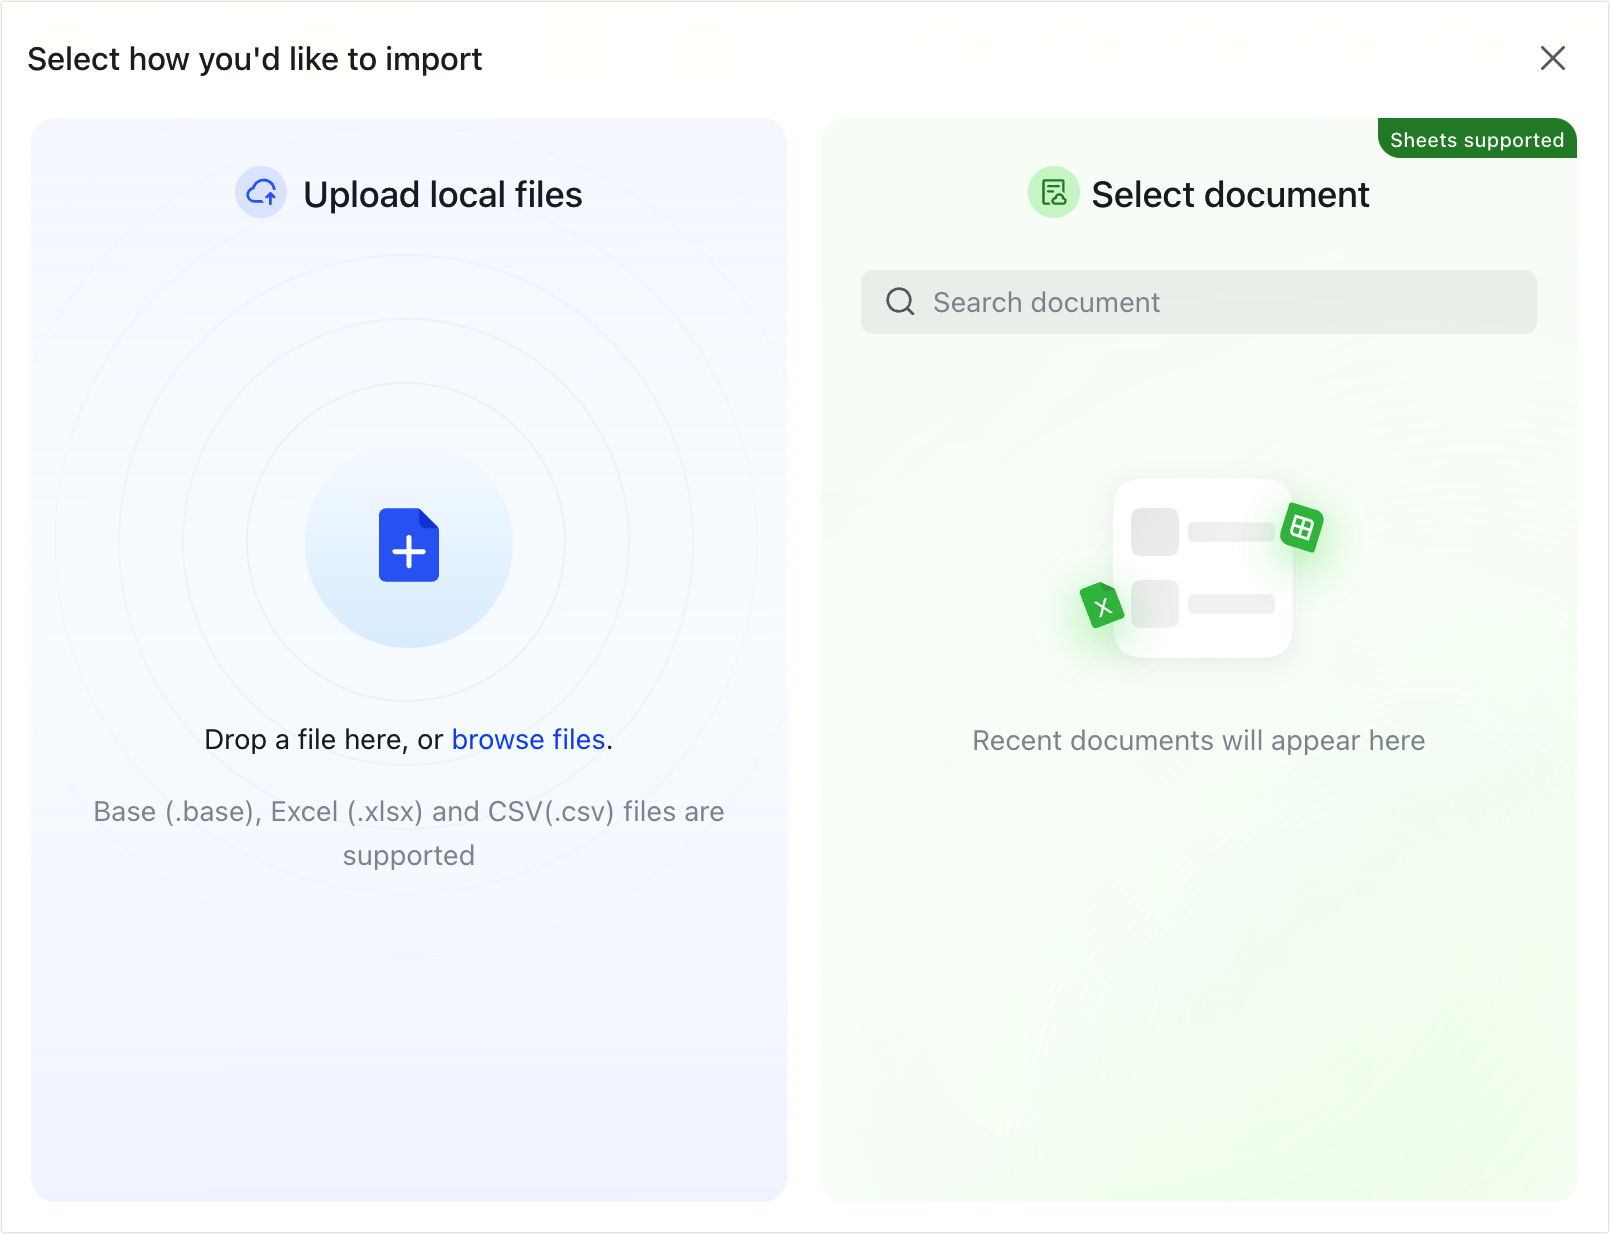
Task: Click the green Select document icon
Action: (x=1053, y=192)
